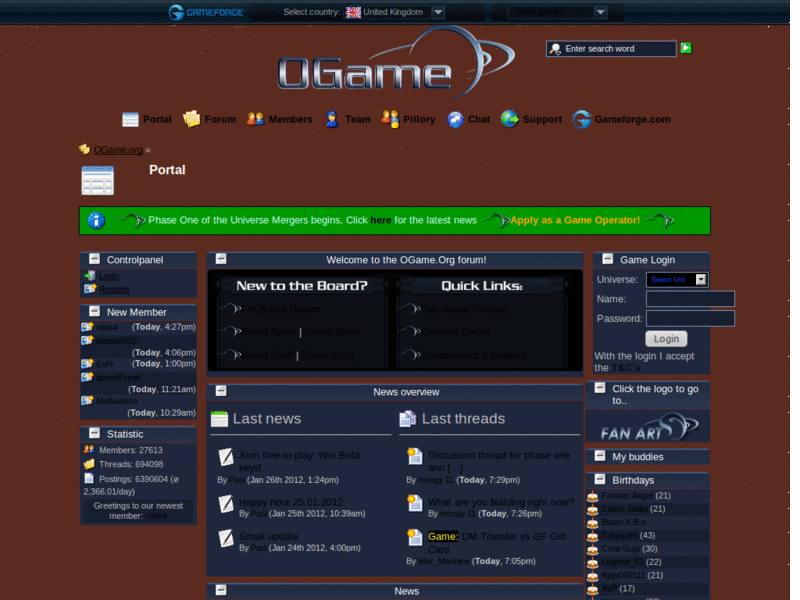The height and width of the screenshot is (600, 800).
Task: Click the Gameforge.com menu label
Action: [x=632, y=119]
